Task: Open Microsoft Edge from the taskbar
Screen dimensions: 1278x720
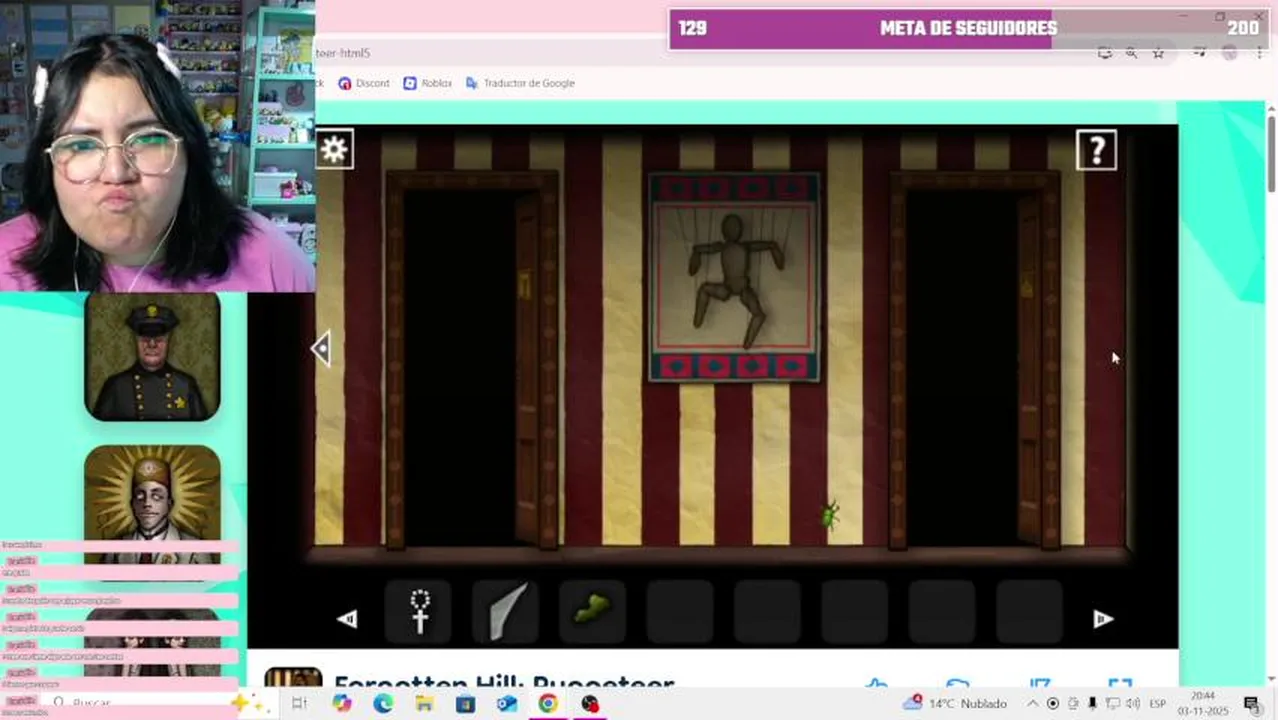Action: click(383, 703)
